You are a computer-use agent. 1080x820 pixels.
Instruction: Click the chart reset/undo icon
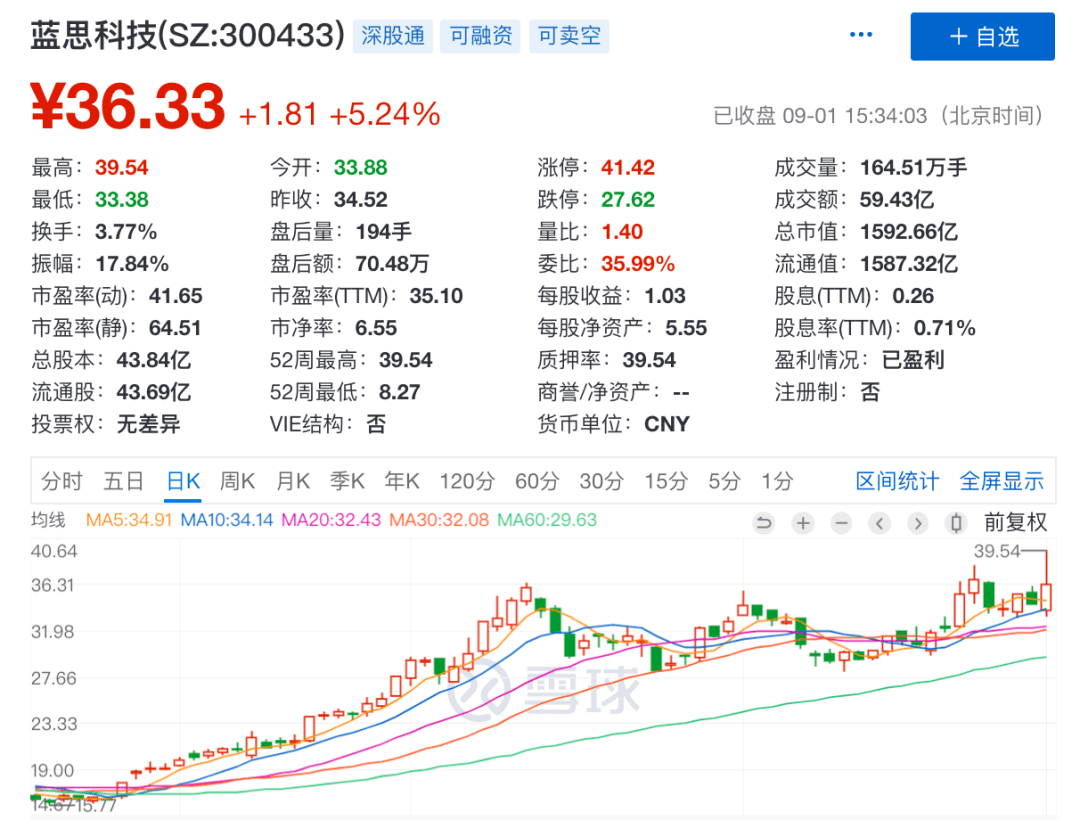[764, 523]
